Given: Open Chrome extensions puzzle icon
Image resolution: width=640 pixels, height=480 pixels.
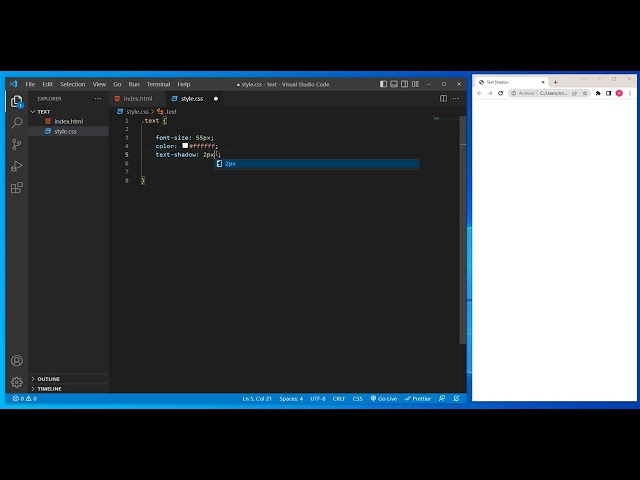Looking at the screenshot, I should [598, 93].
